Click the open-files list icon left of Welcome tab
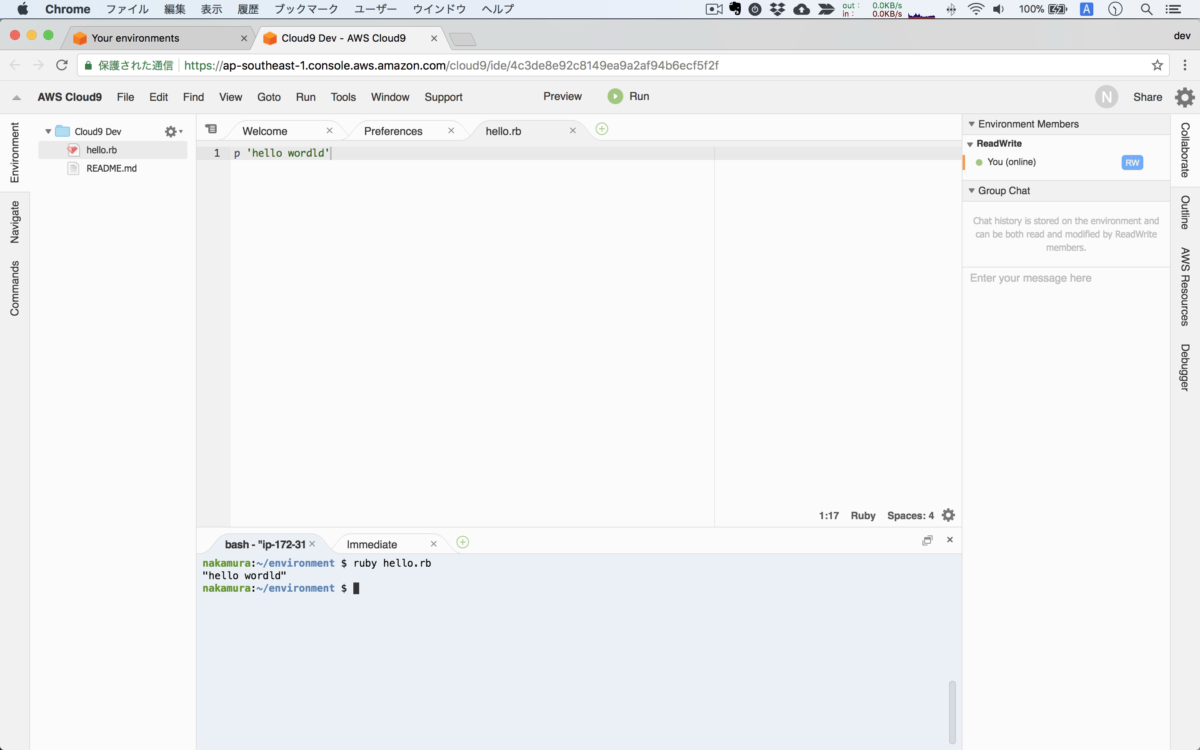This screenshot has height=750, width=1200. click(211, 129)
